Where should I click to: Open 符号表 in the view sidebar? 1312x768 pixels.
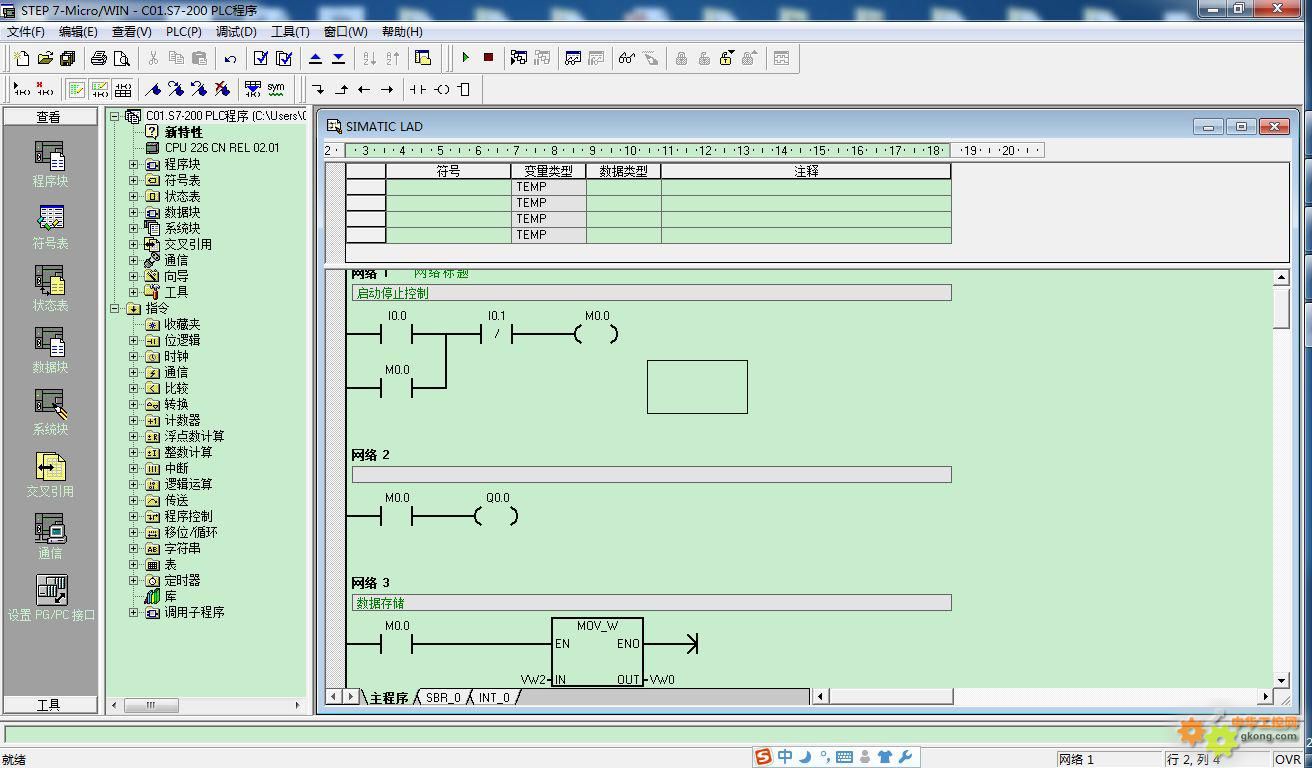pyautogui.click(x=50, y=227)
